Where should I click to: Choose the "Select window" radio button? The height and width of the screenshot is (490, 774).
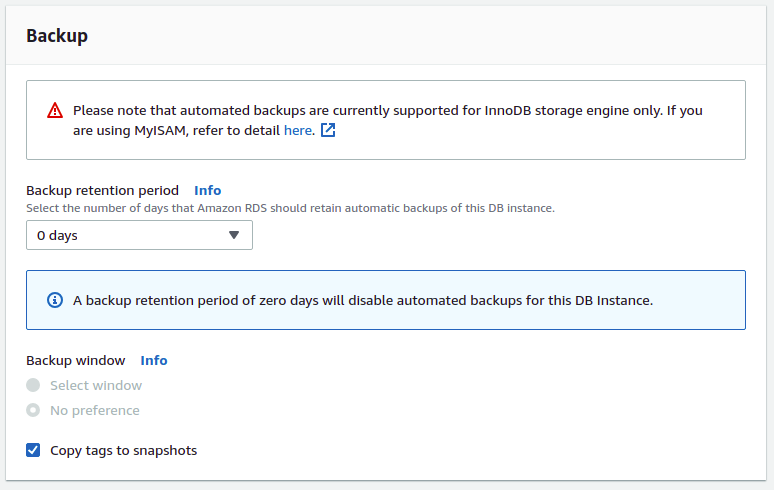[34, 385]
